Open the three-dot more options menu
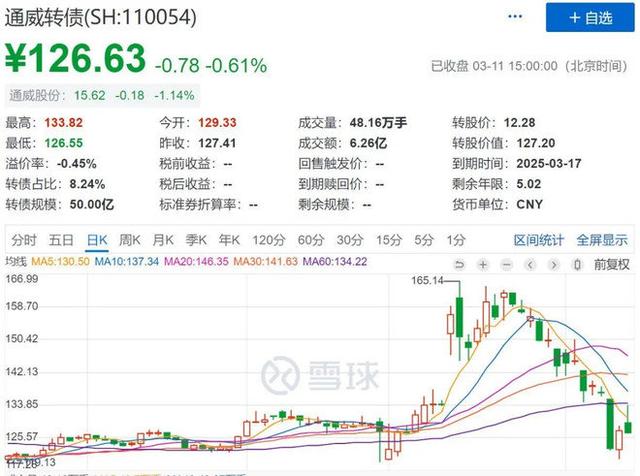Image resolution: width=640 pixels, height=476 pixels. [515, 17]
